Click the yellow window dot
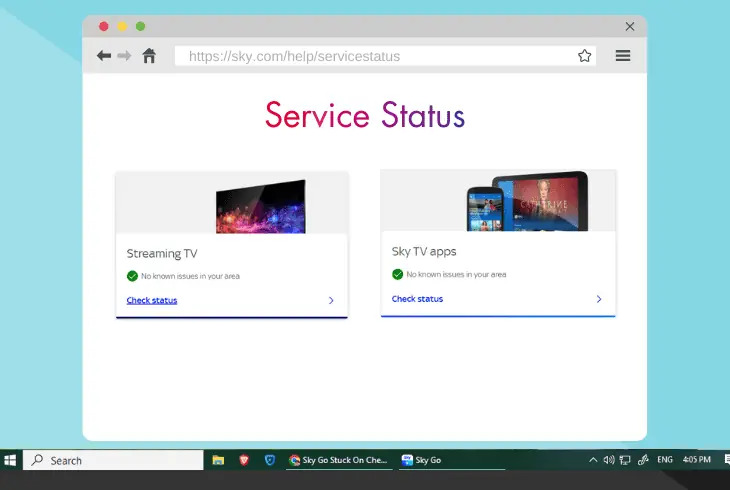This screenshot has height=490, width=730. click(122, 27)
